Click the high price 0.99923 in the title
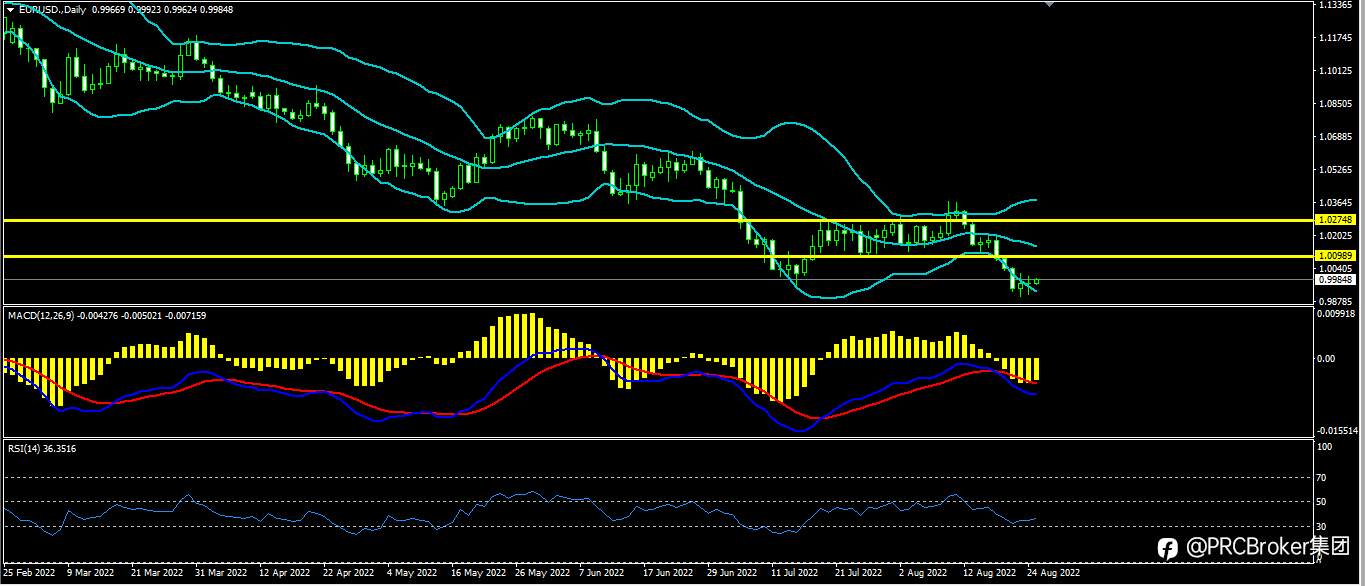 (144, 8)
